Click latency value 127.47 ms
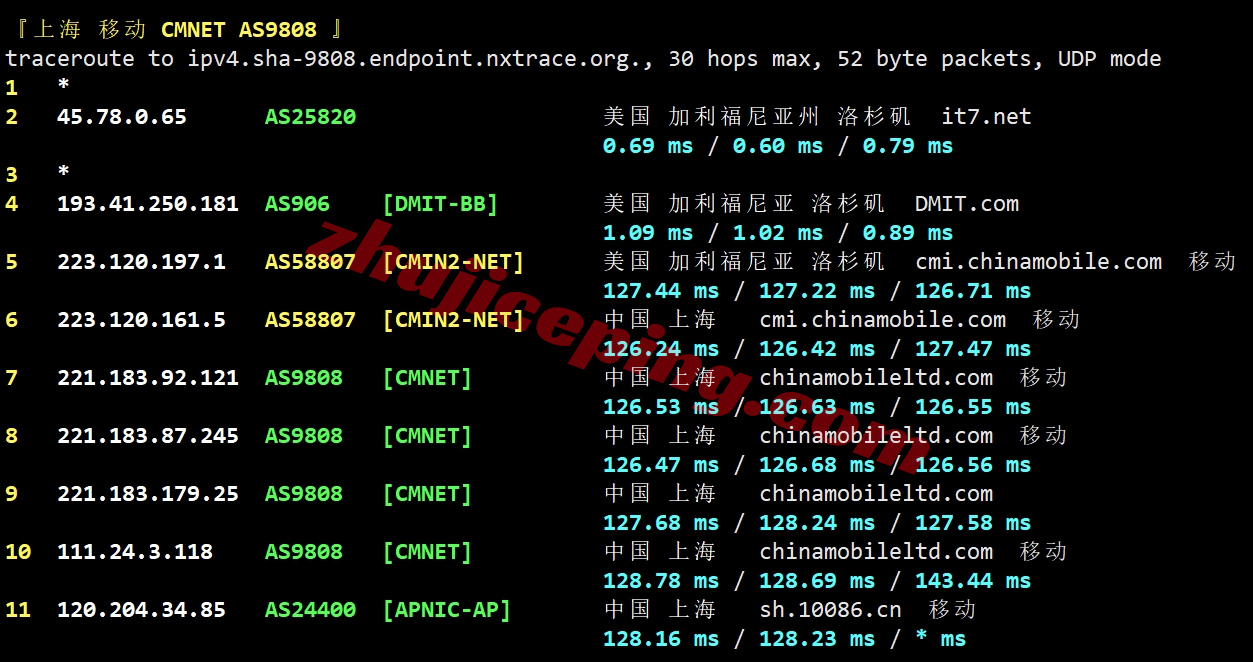1253x662 pixels. [x=973, y=349]
